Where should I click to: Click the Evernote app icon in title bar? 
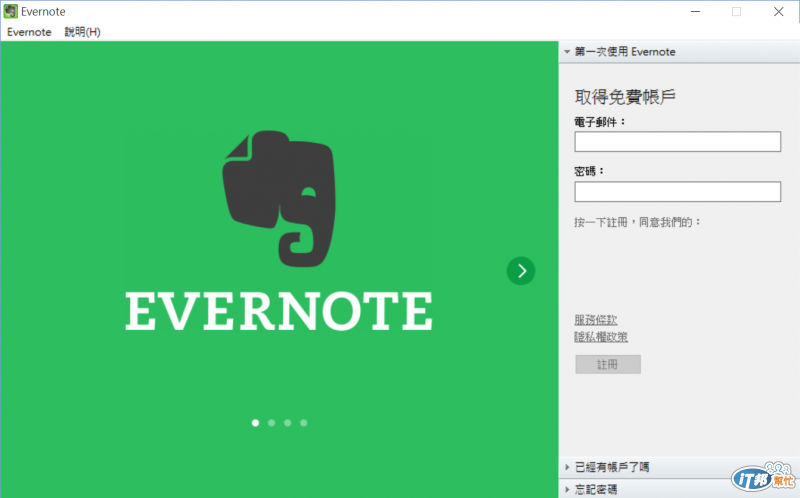(x=10, y=11)
